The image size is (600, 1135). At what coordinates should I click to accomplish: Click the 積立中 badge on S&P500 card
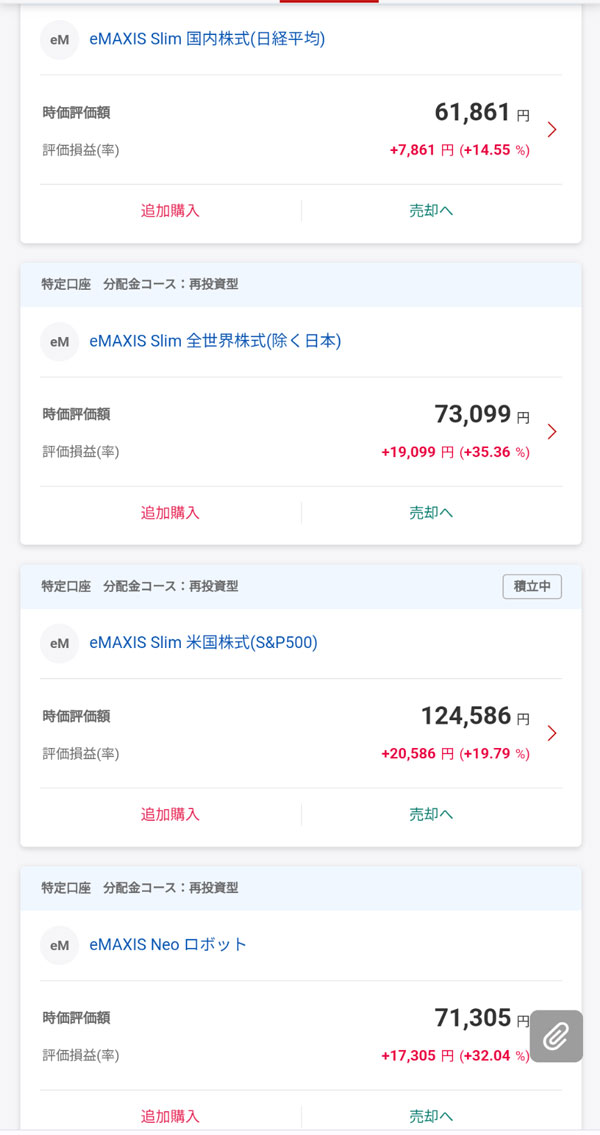click(x=532, y=587)
